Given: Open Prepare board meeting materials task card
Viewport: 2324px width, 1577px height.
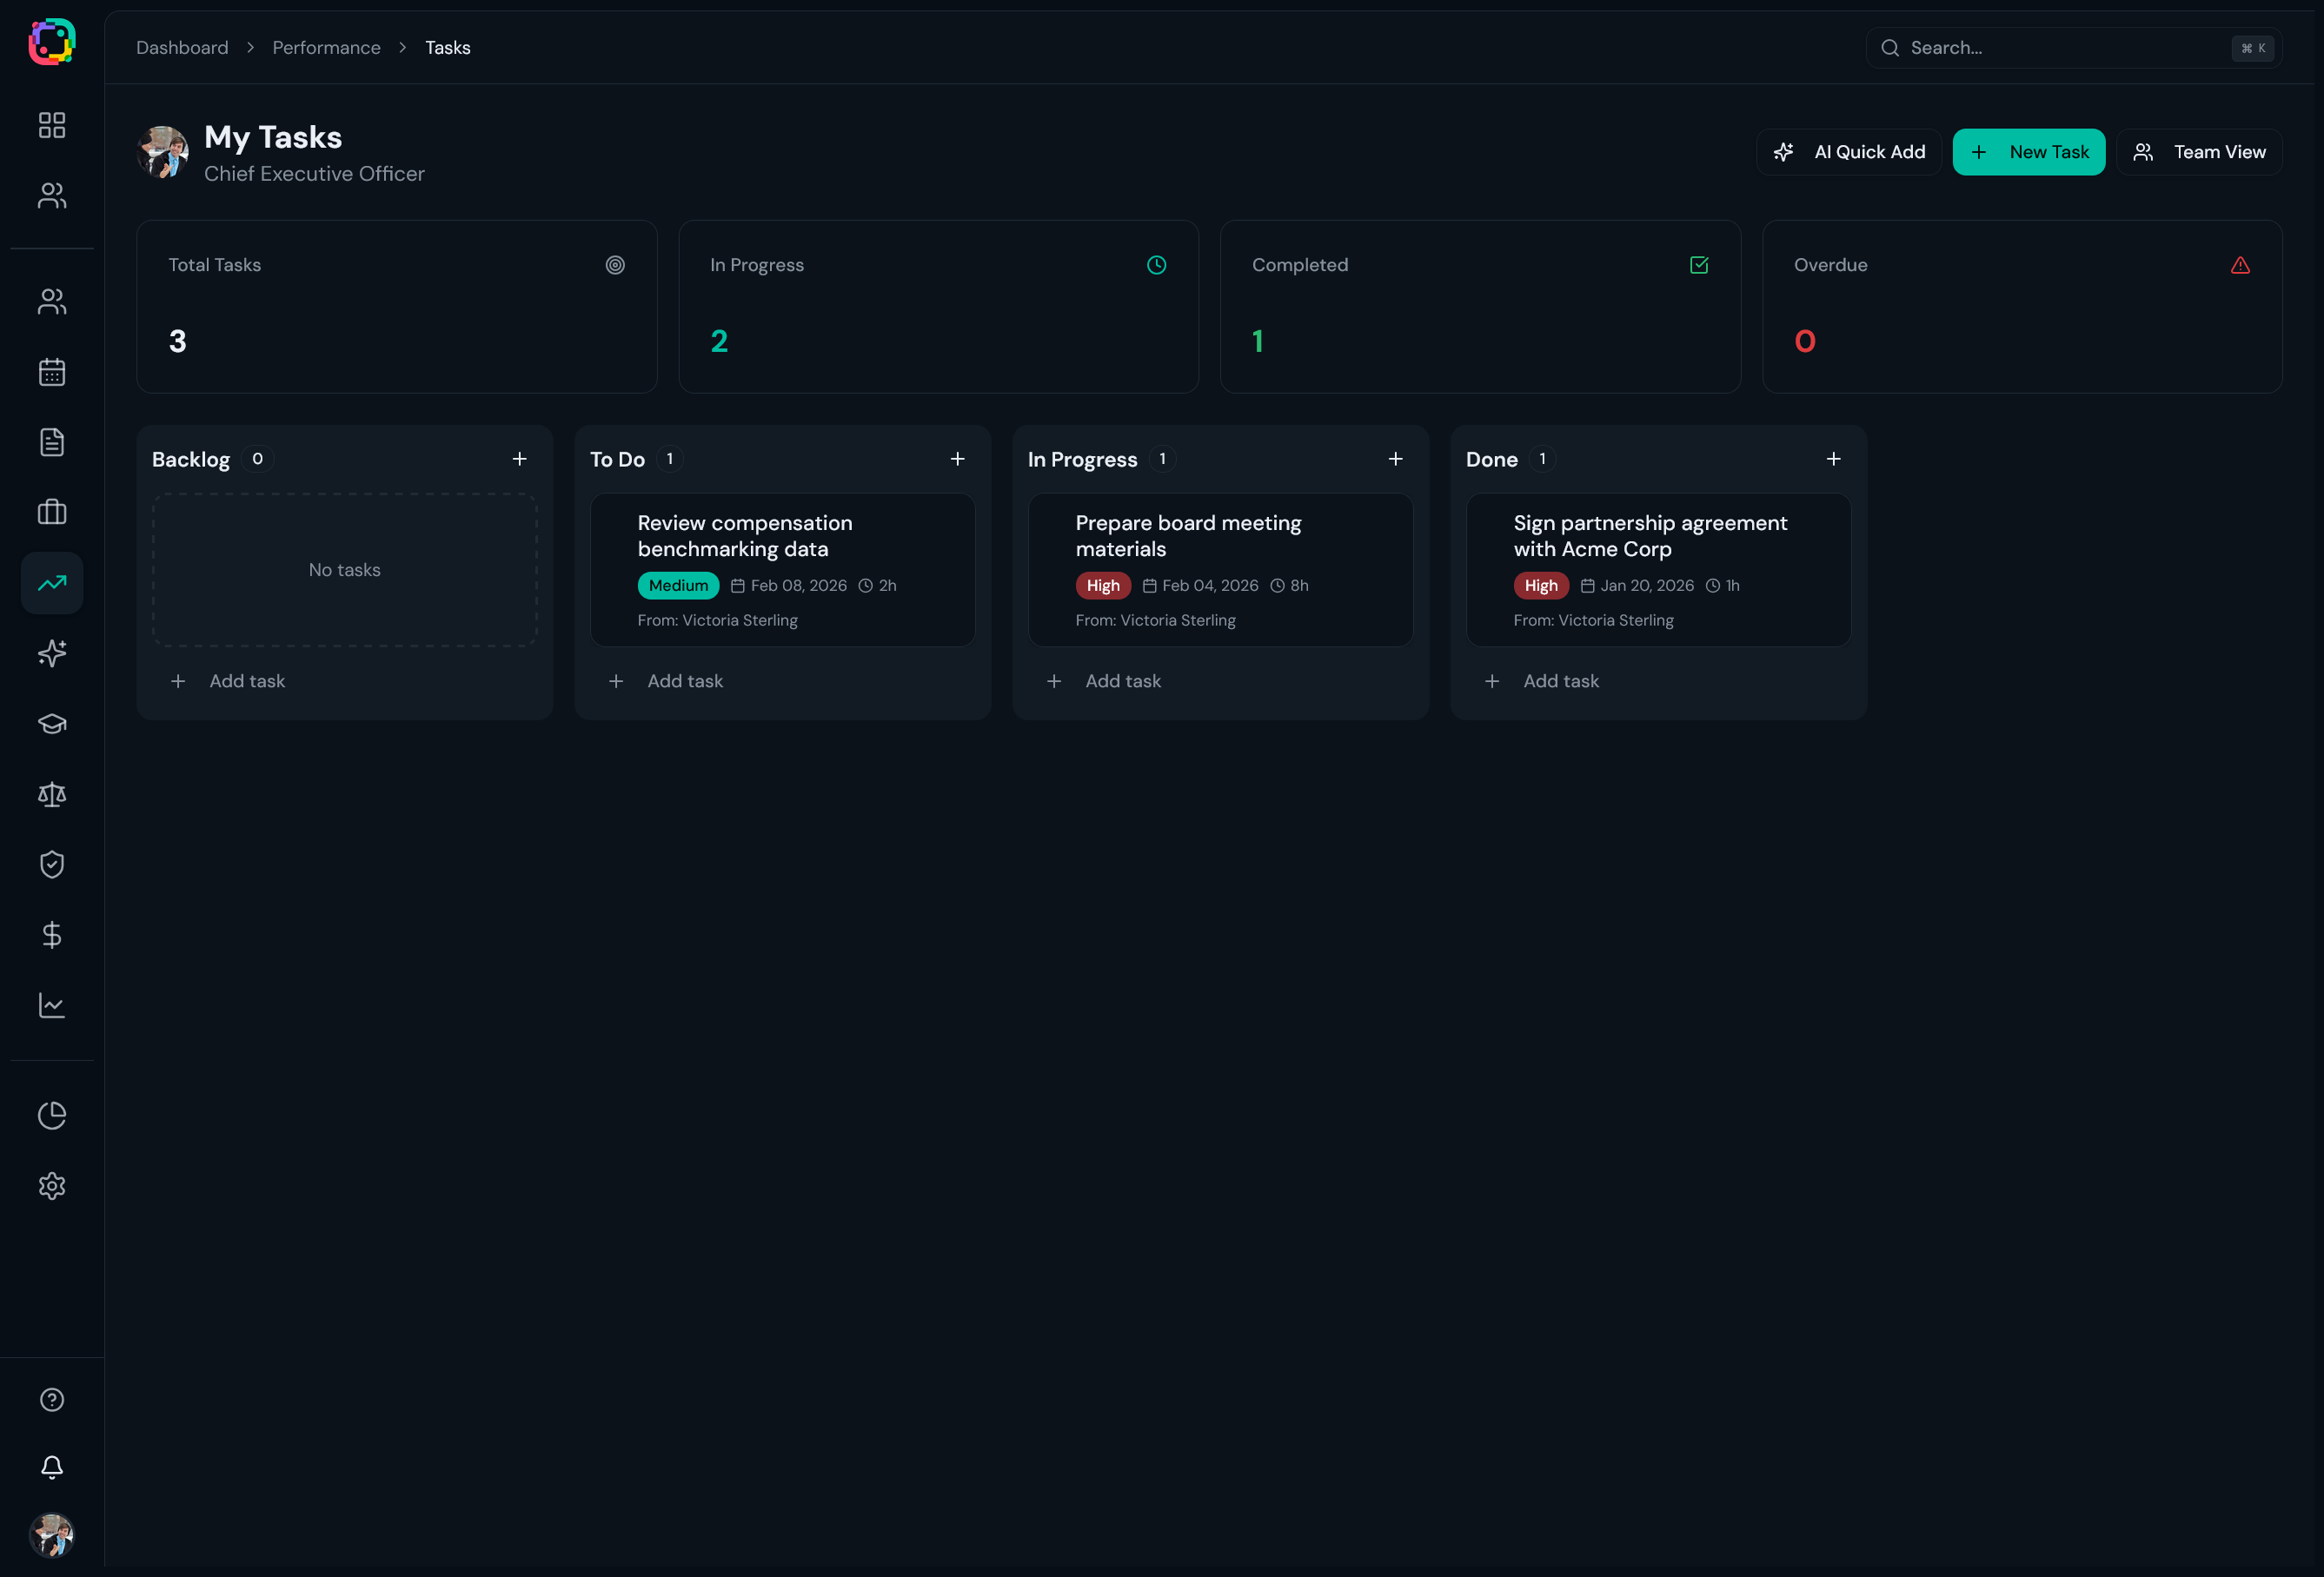Looking at the screenshot, I should pos(1219,569).
